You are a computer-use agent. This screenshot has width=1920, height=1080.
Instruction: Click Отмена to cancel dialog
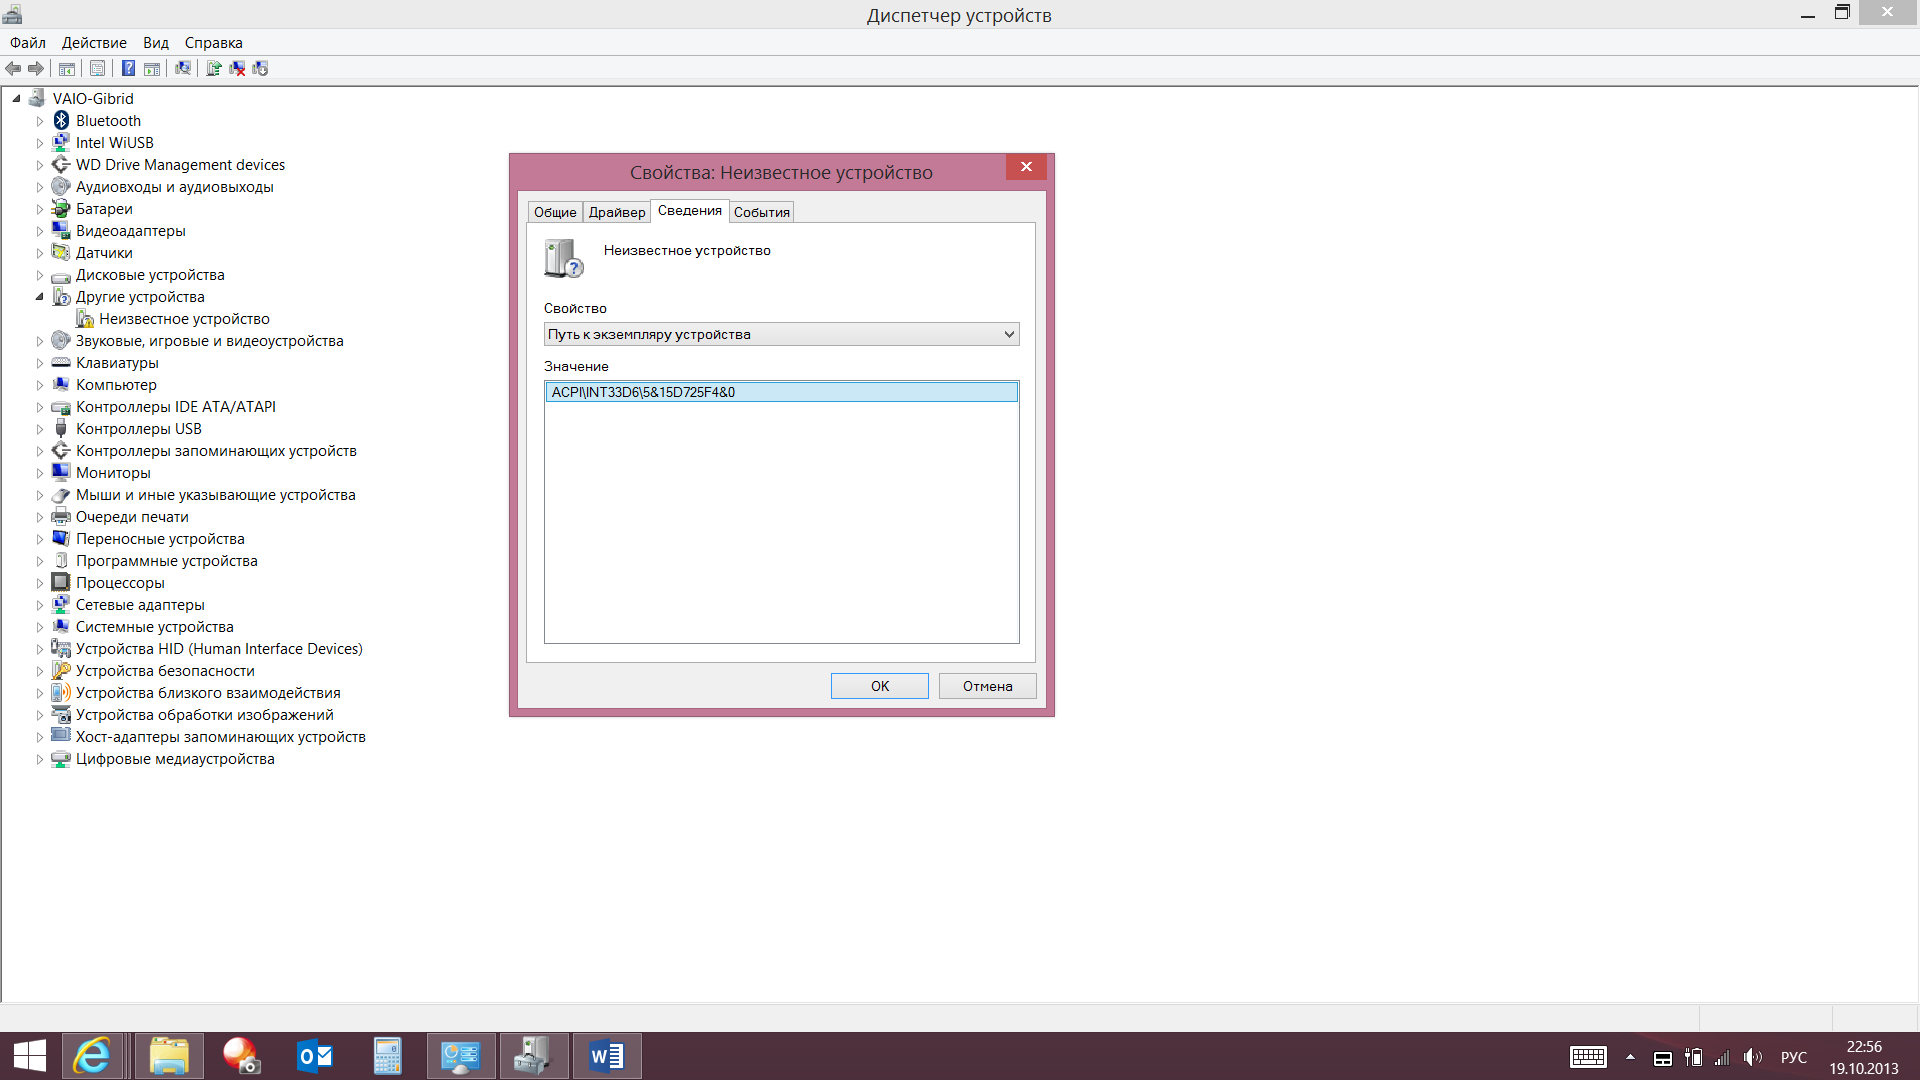(989, 684)
